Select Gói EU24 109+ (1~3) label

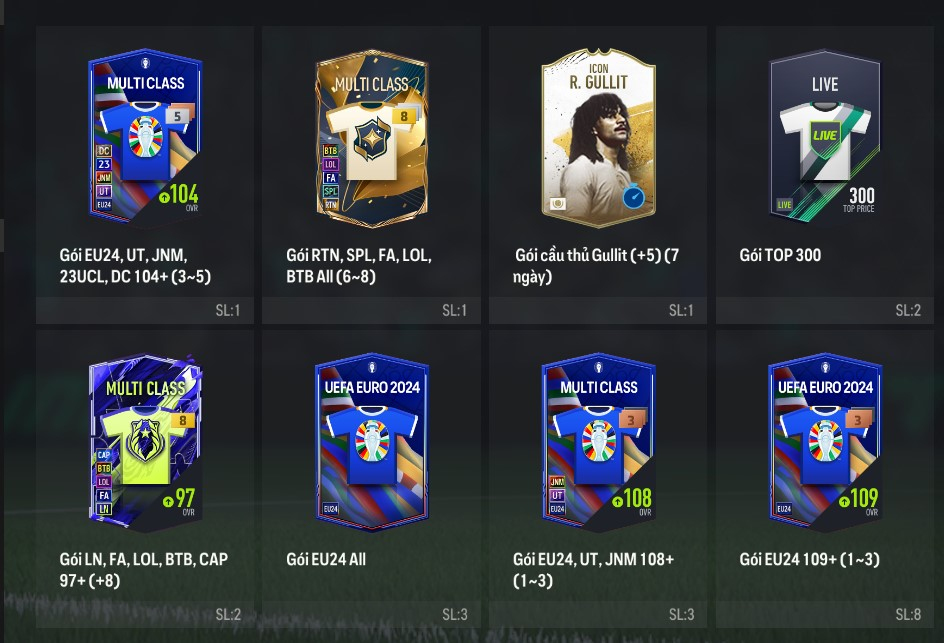click(x=809, y=559)
